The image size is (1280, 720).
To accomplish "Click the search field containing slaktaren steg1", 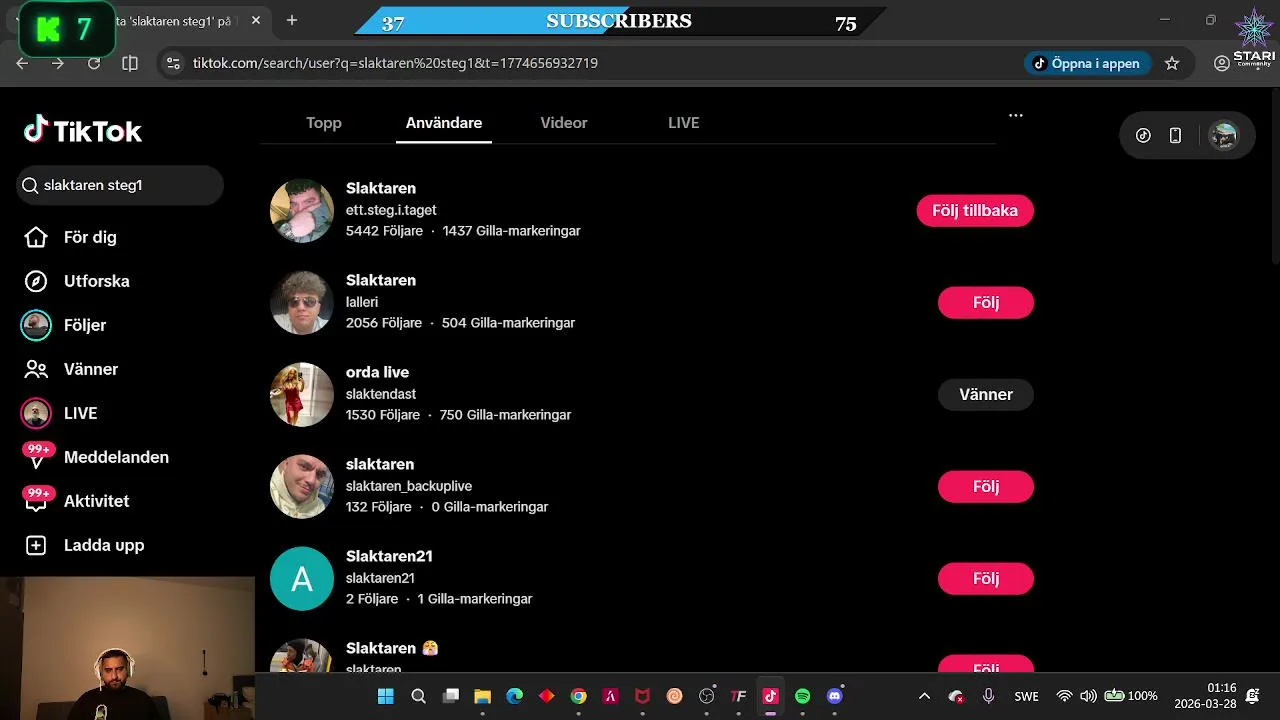I will click(x=120, y=185).
